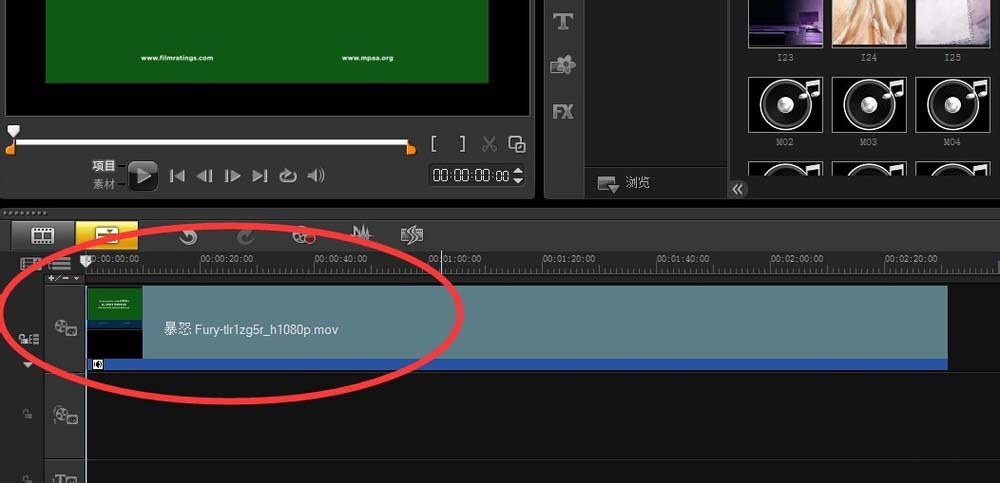Click the right orange trim marker
This screenshot has width=1000, height=483.
point(411,149)
